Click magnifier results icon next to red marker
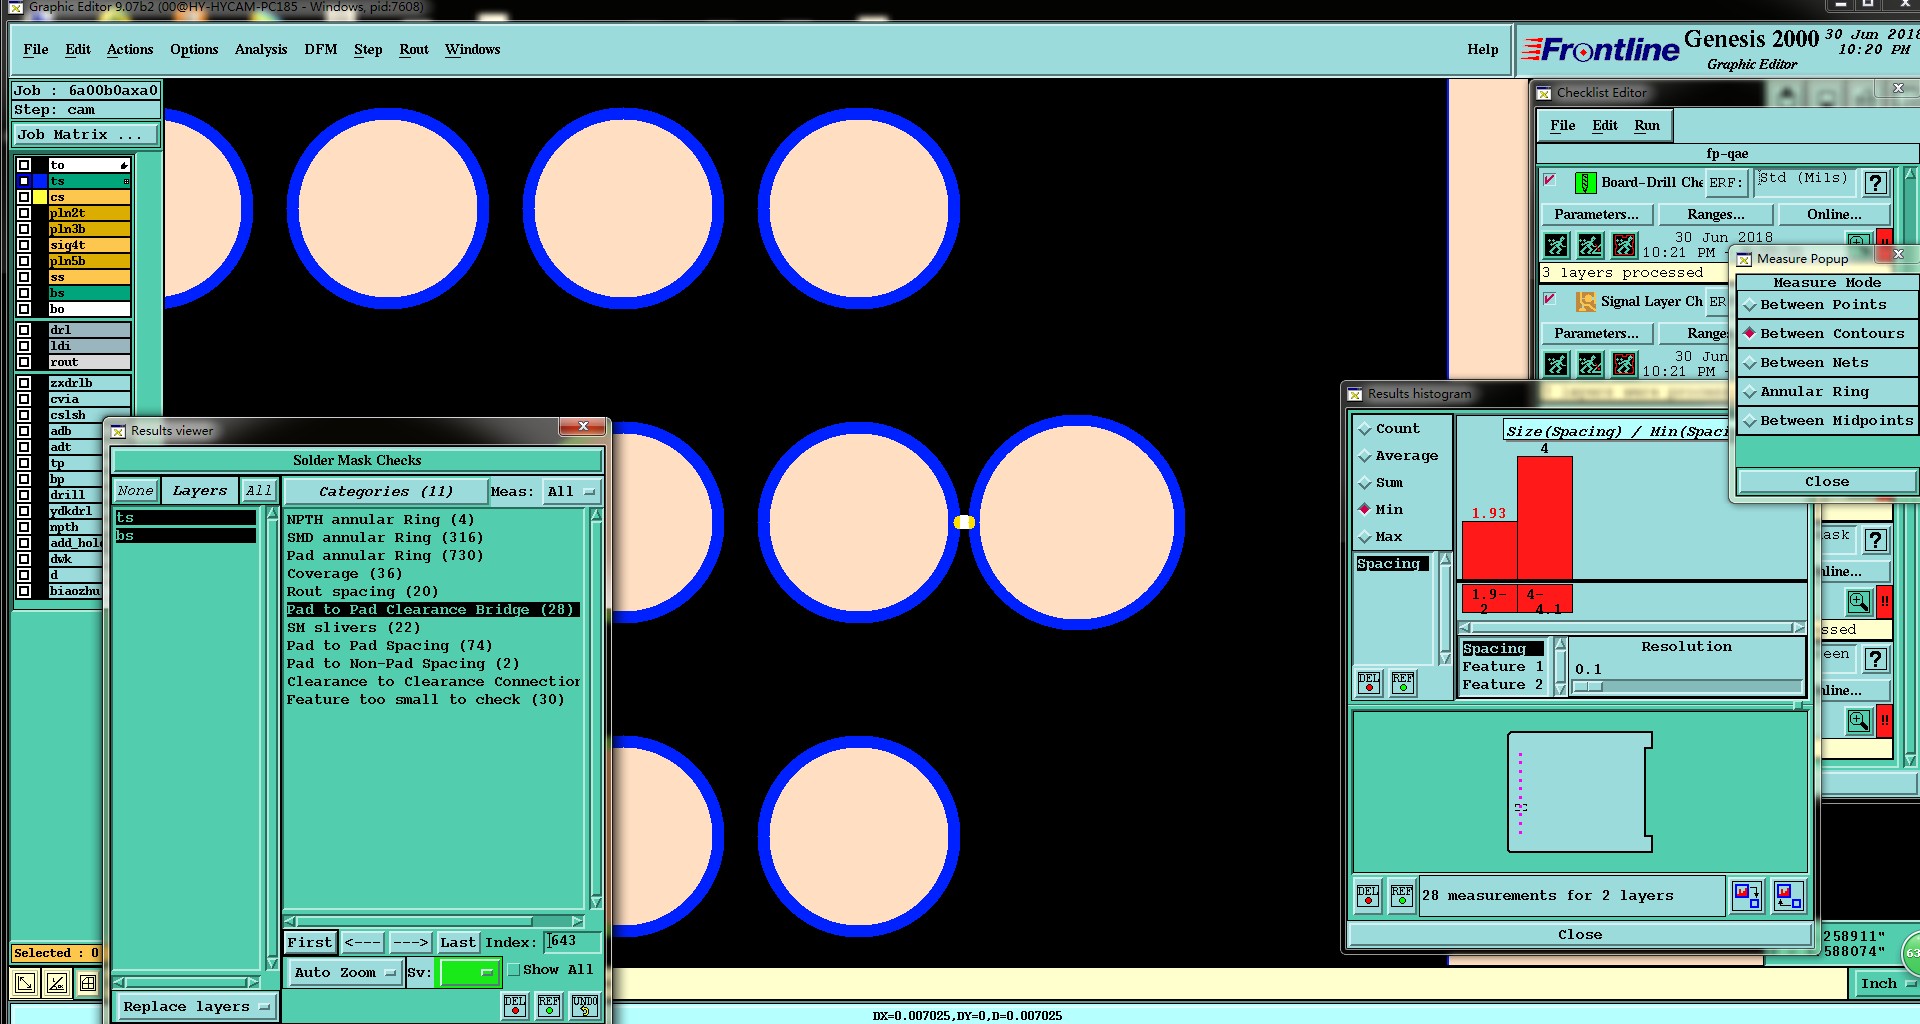 1859,602
